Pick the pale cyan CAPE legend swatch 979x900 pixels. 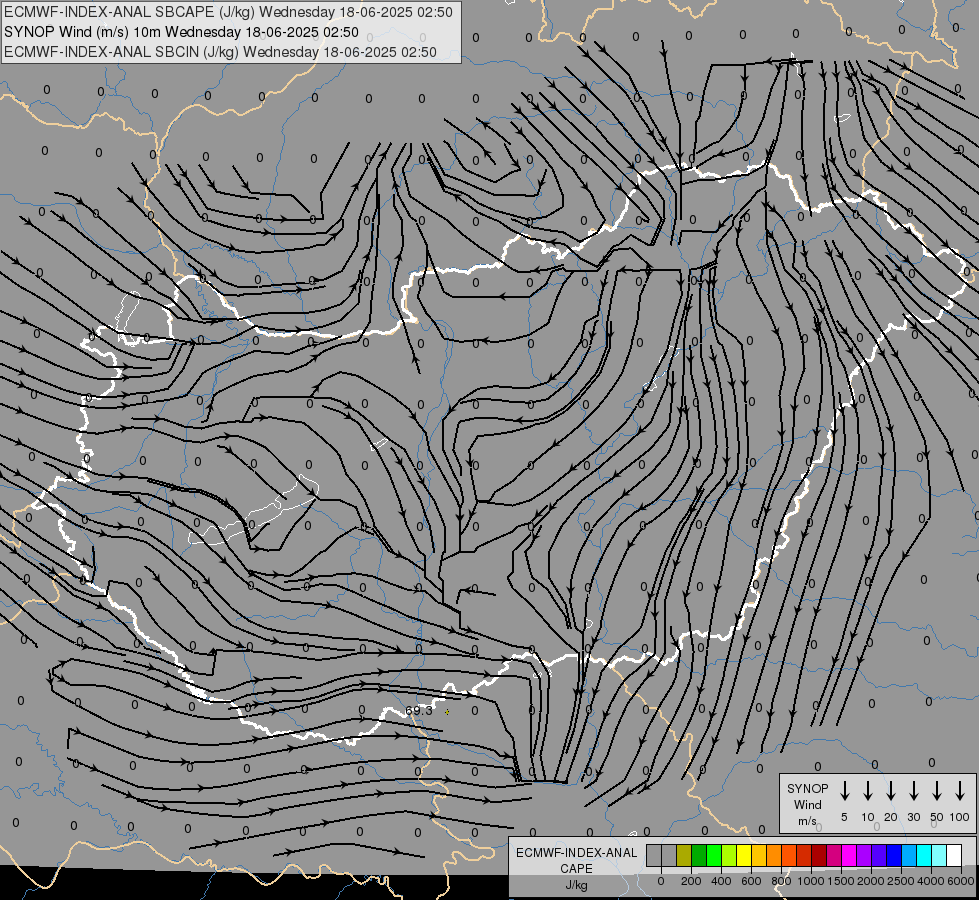[940, 855]
